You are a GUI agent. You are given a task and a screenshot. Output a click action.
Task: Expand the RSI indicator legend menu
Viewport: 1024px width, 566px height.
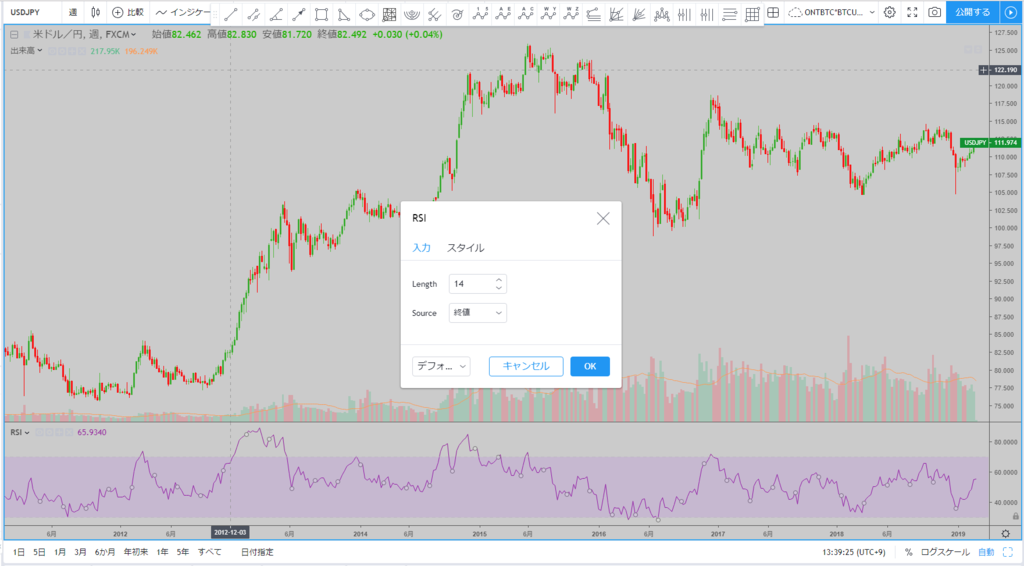tap(19, 432)
